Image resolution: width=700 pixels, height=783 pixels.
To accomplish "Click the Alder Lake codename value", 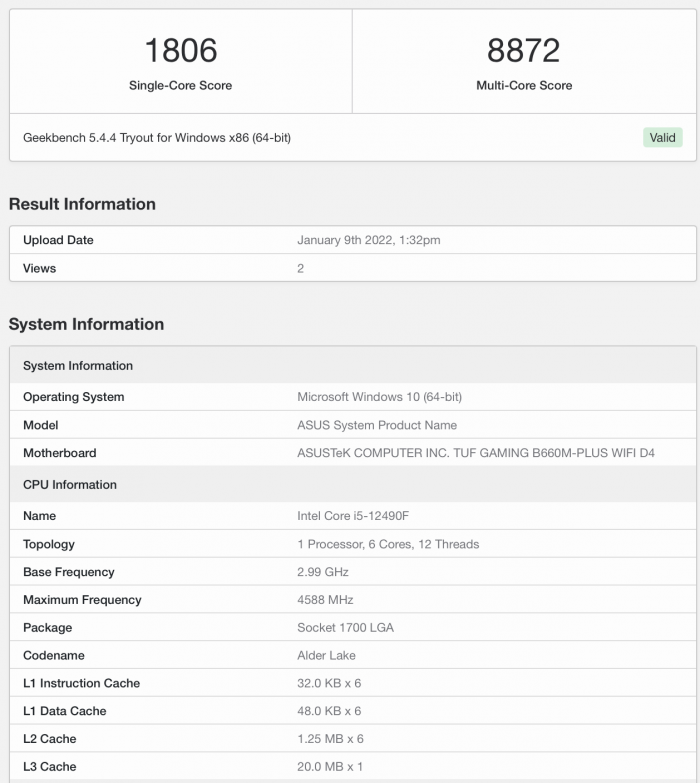I will tap(326, 656).
